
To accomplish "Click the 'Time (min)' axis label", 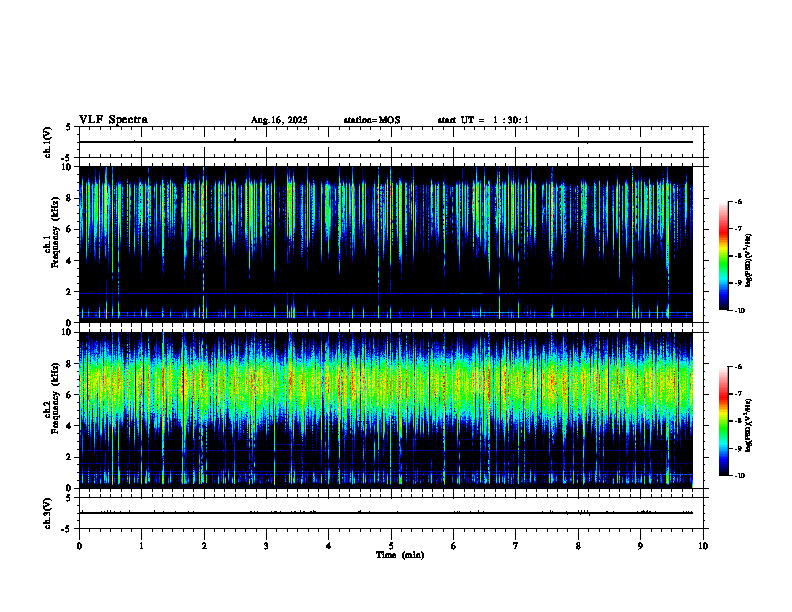I will coord(400,555).
